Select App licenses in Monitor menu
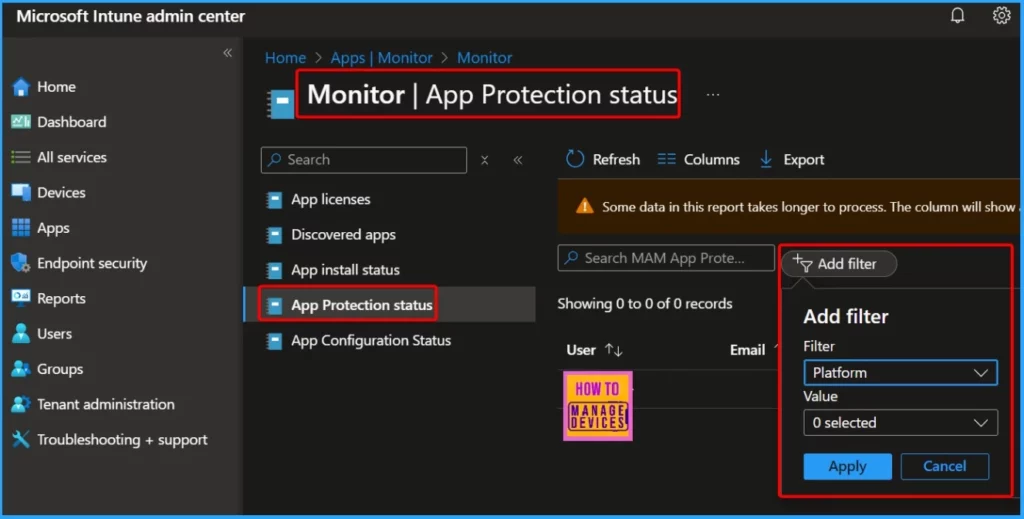 point(330,199)
